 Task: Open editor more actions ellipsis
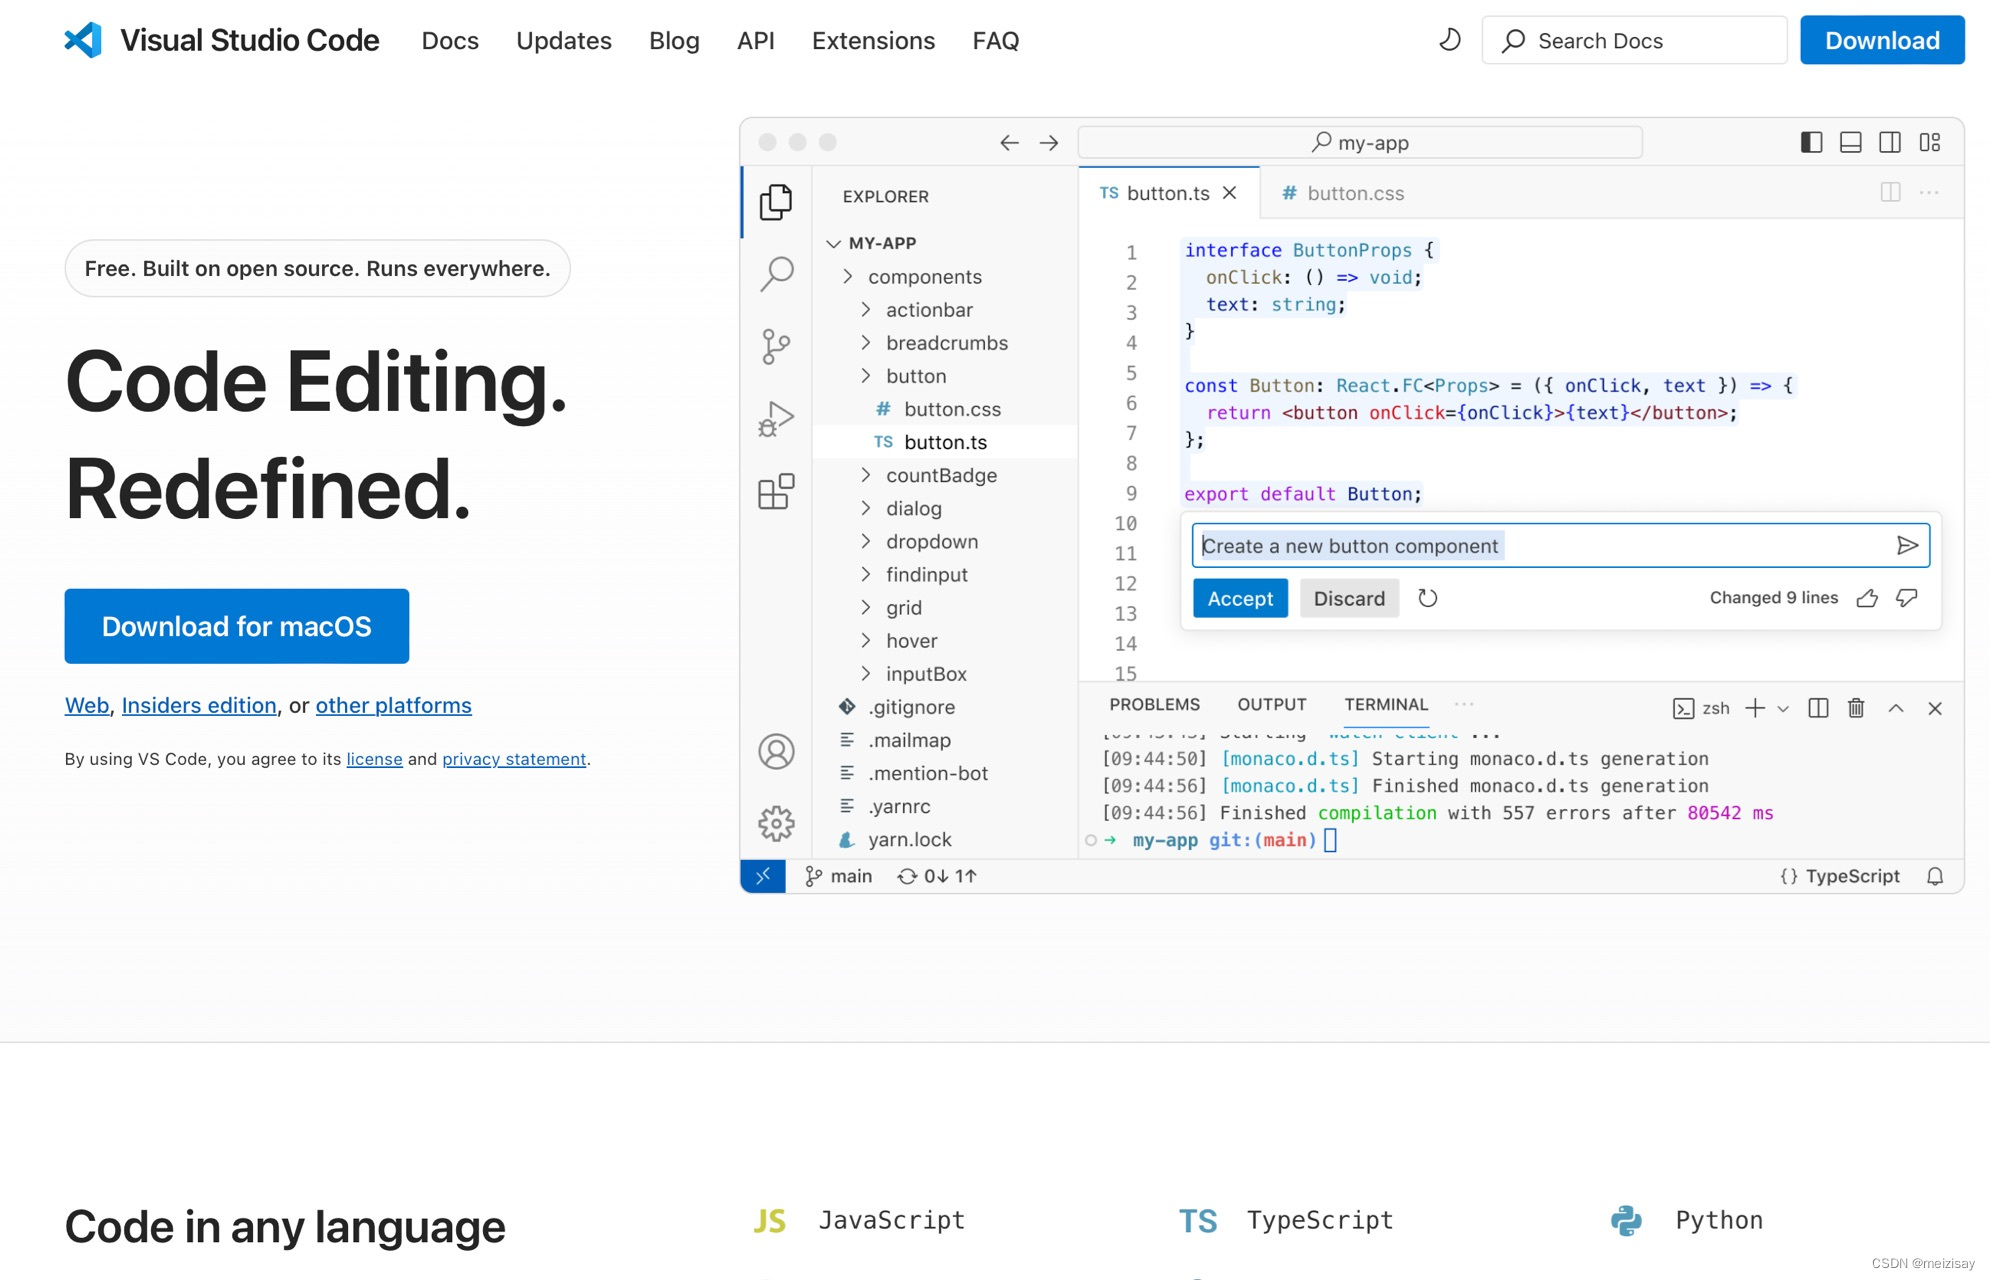1929,192
